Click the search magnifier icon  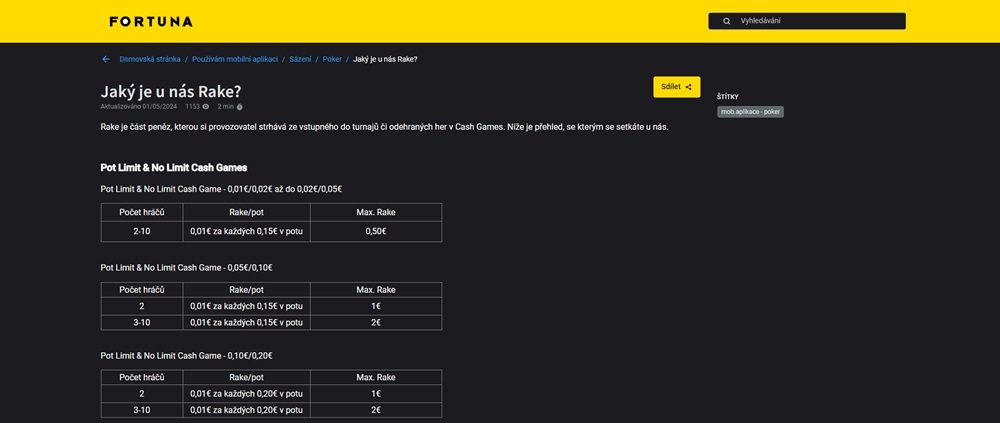[727, 21]
